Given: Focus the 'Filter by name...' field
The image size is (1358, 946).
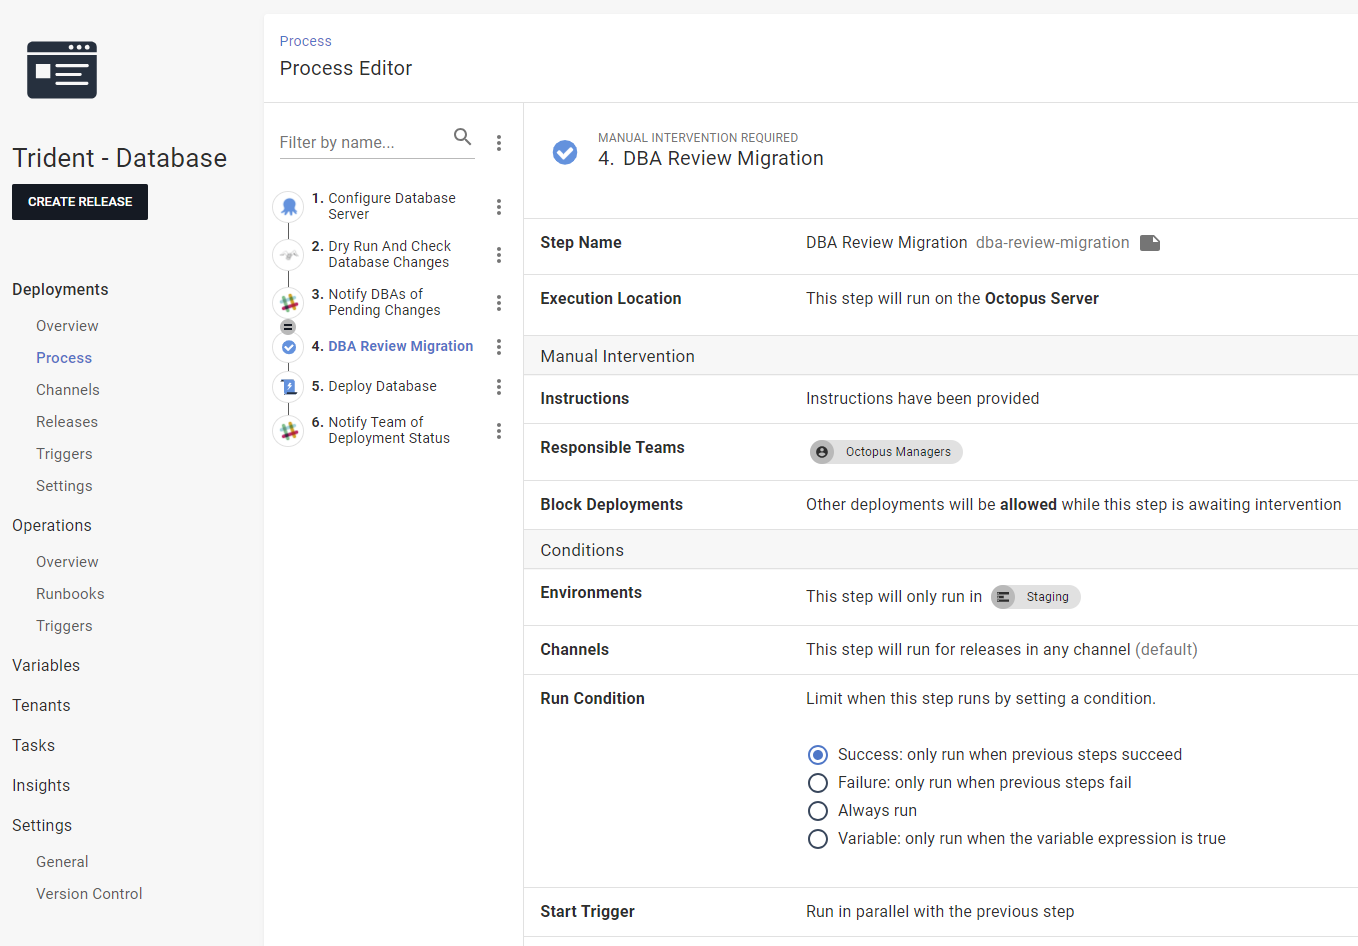Looking at the screenshot, I should [x=360, y=143].
